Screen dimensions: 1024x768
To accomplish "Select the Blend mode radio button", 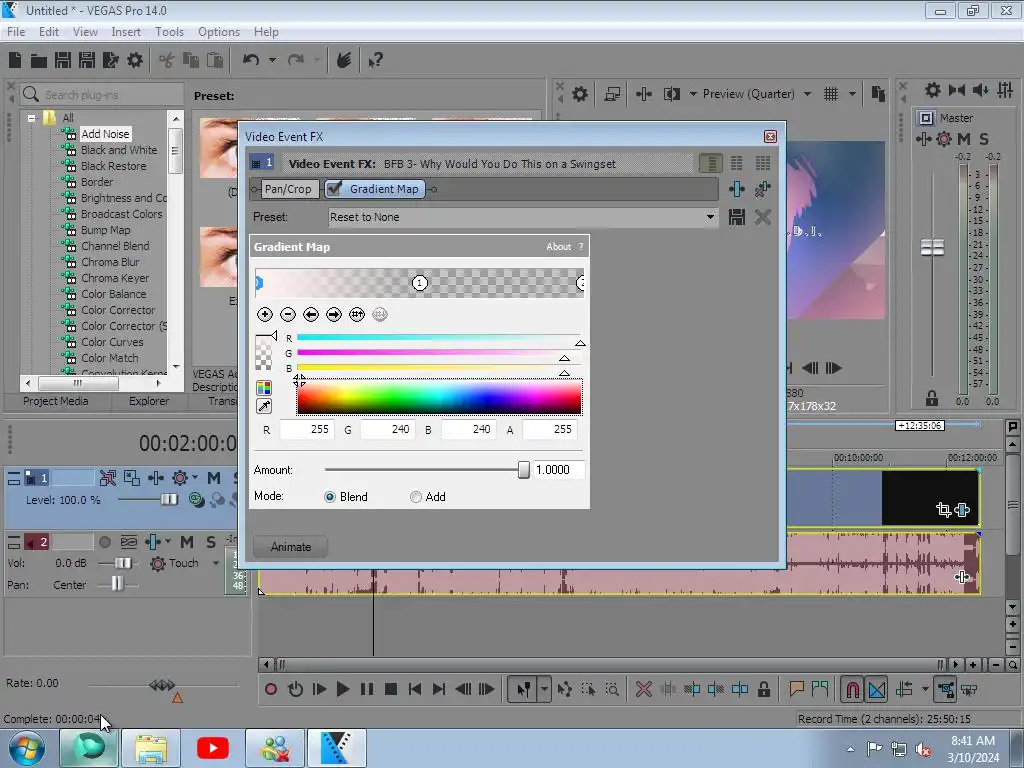I will [x=330, y=497].
